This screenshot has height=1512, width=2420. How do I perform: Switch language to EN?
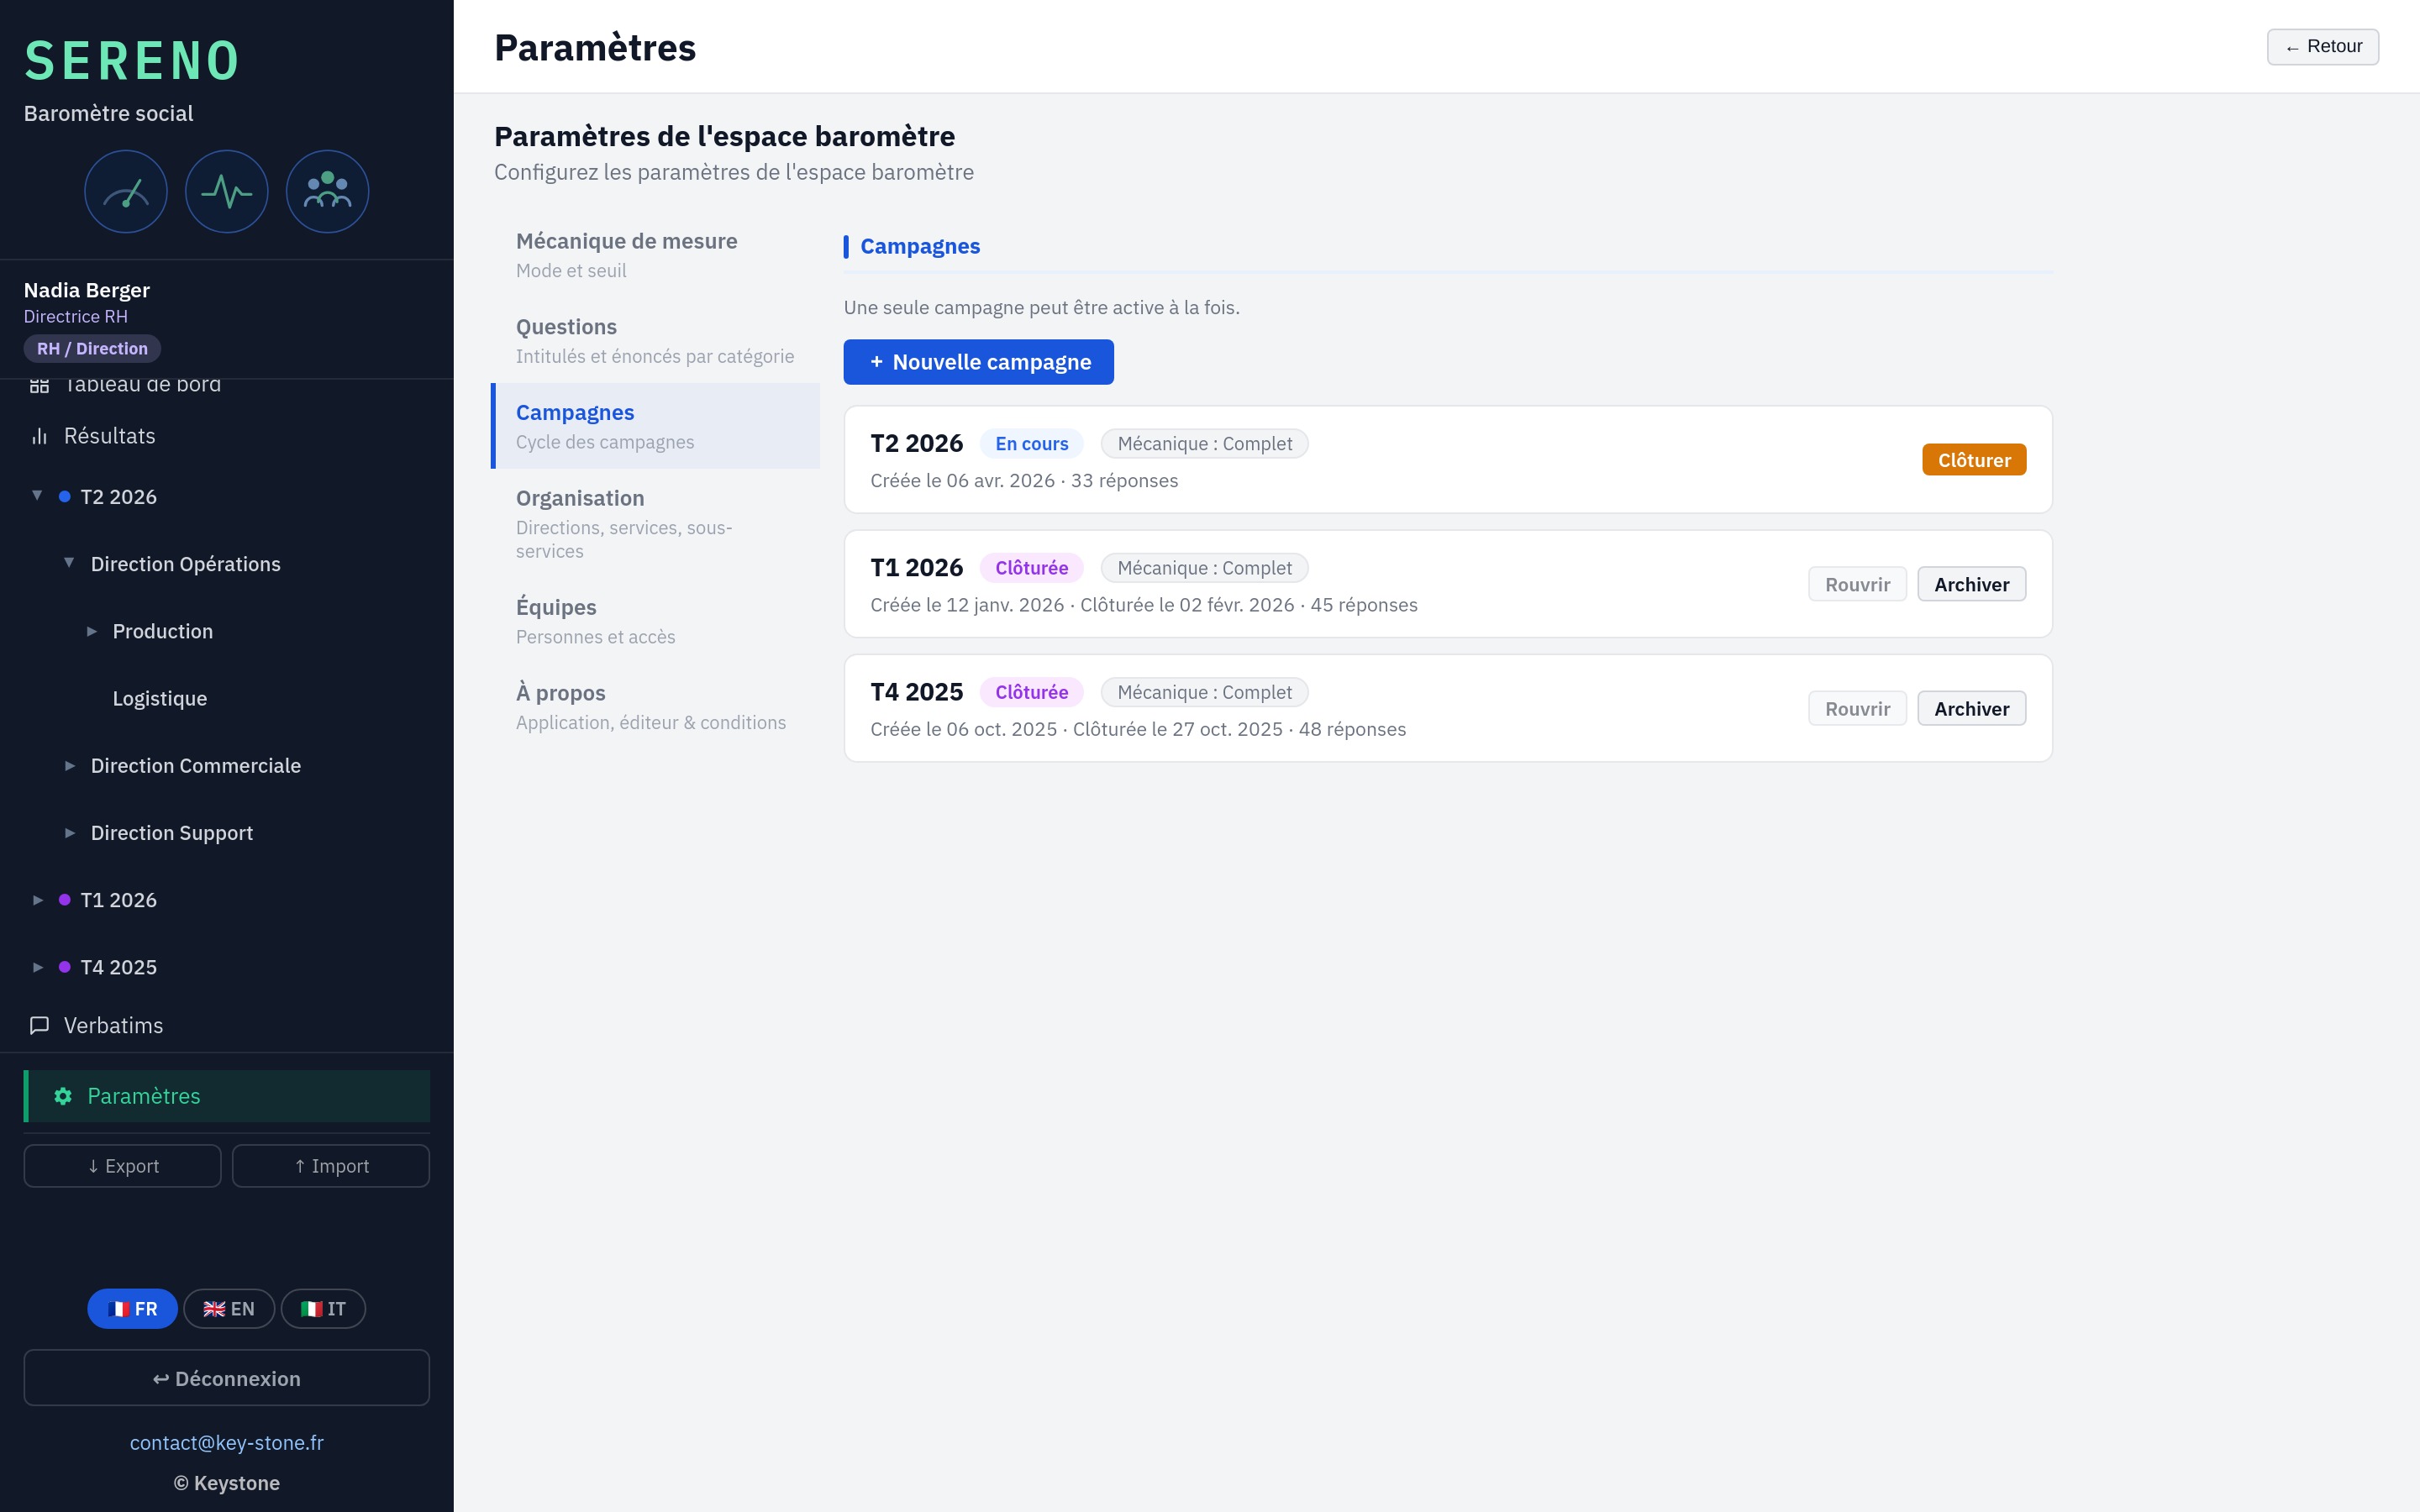[x=229, y=1309]
